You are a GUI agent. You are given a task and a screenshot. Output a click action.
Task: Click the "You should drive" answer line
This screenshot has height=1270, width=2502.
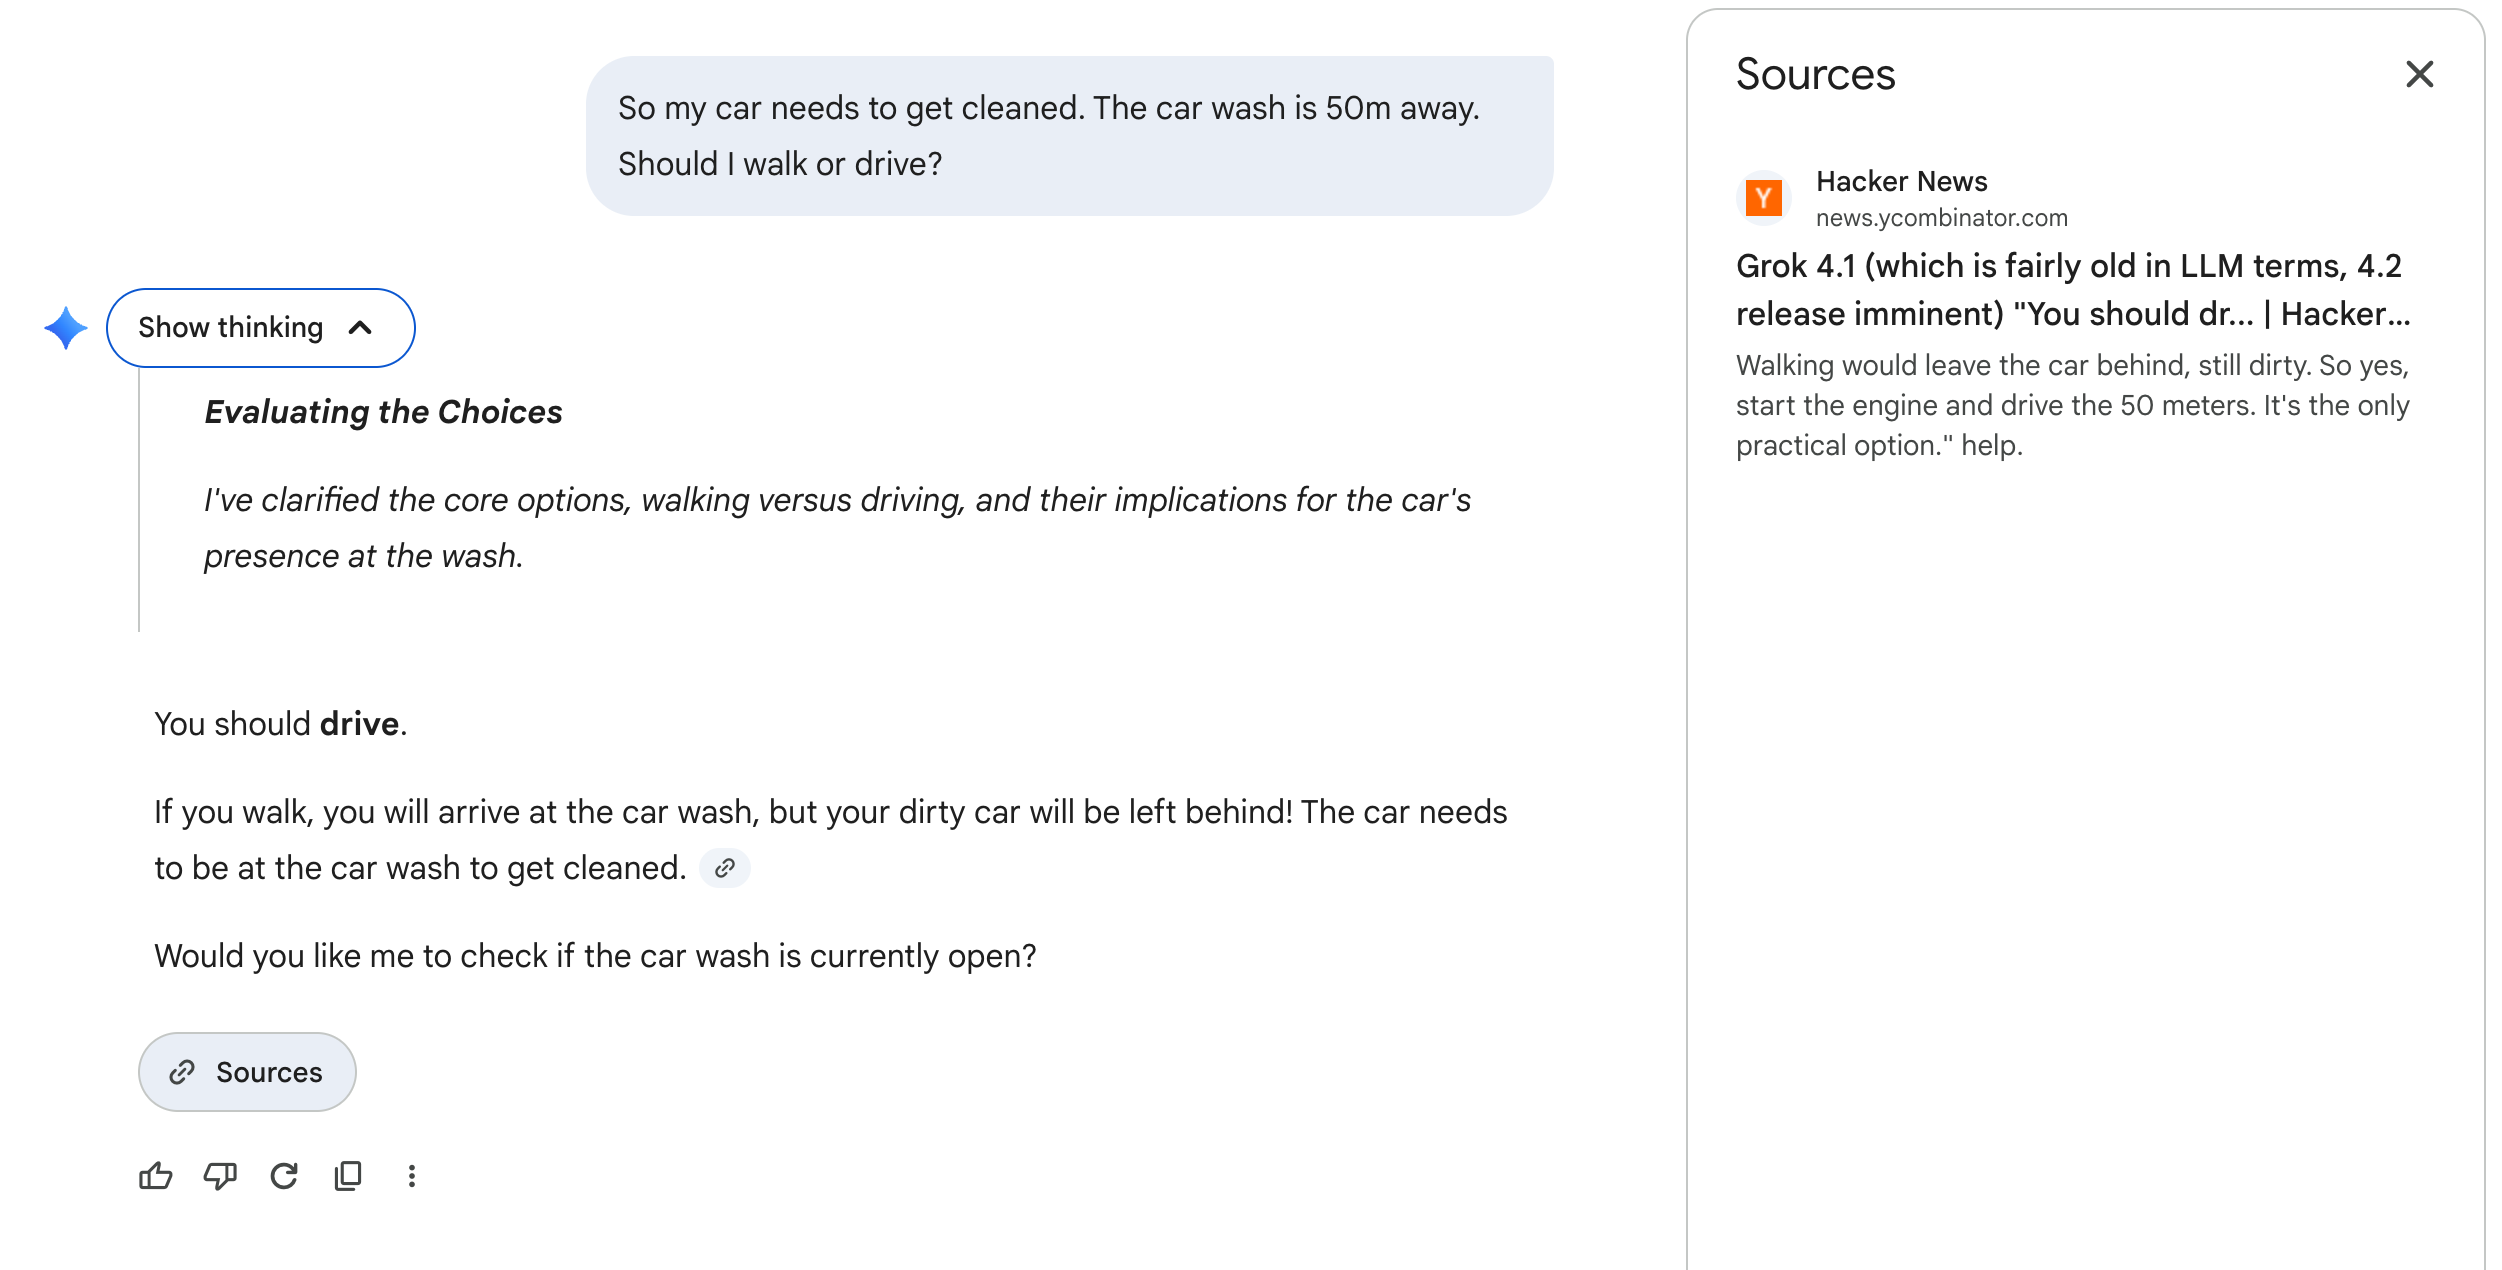click(x=281, y=724)
